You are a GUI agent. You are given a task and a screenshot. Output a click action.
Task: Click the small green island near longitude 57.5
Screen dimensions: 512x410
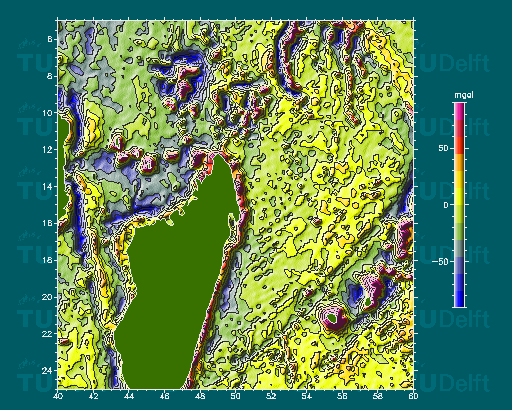coord(368,303)
